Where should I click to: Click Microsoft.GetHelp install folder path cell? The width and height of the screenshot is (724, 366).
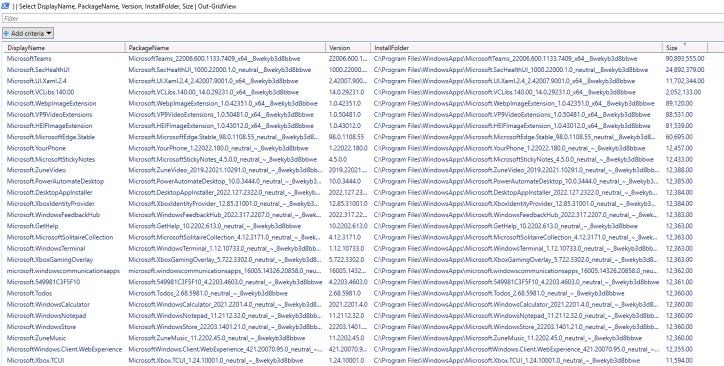[x=506, y=226]
